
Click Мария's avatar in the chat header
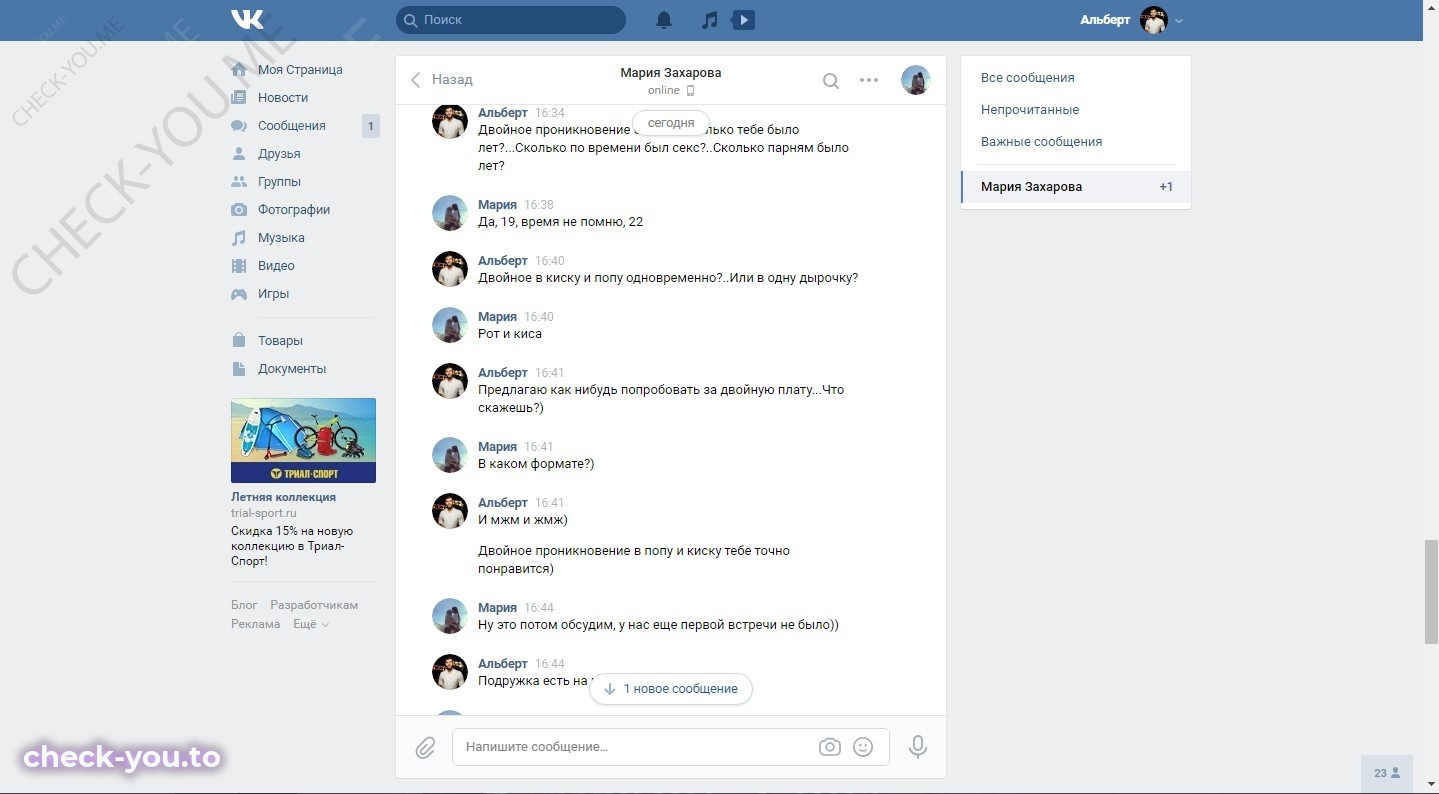tap(916, 80)
